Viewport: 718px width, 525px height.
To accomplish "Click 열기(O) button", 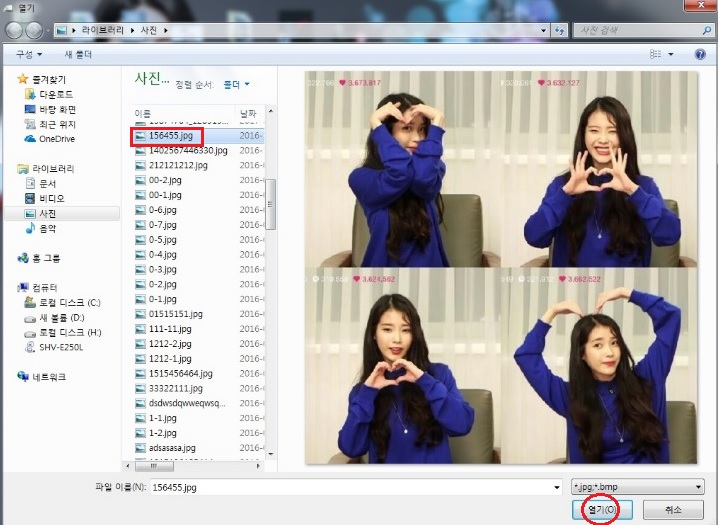I will 602,509.
